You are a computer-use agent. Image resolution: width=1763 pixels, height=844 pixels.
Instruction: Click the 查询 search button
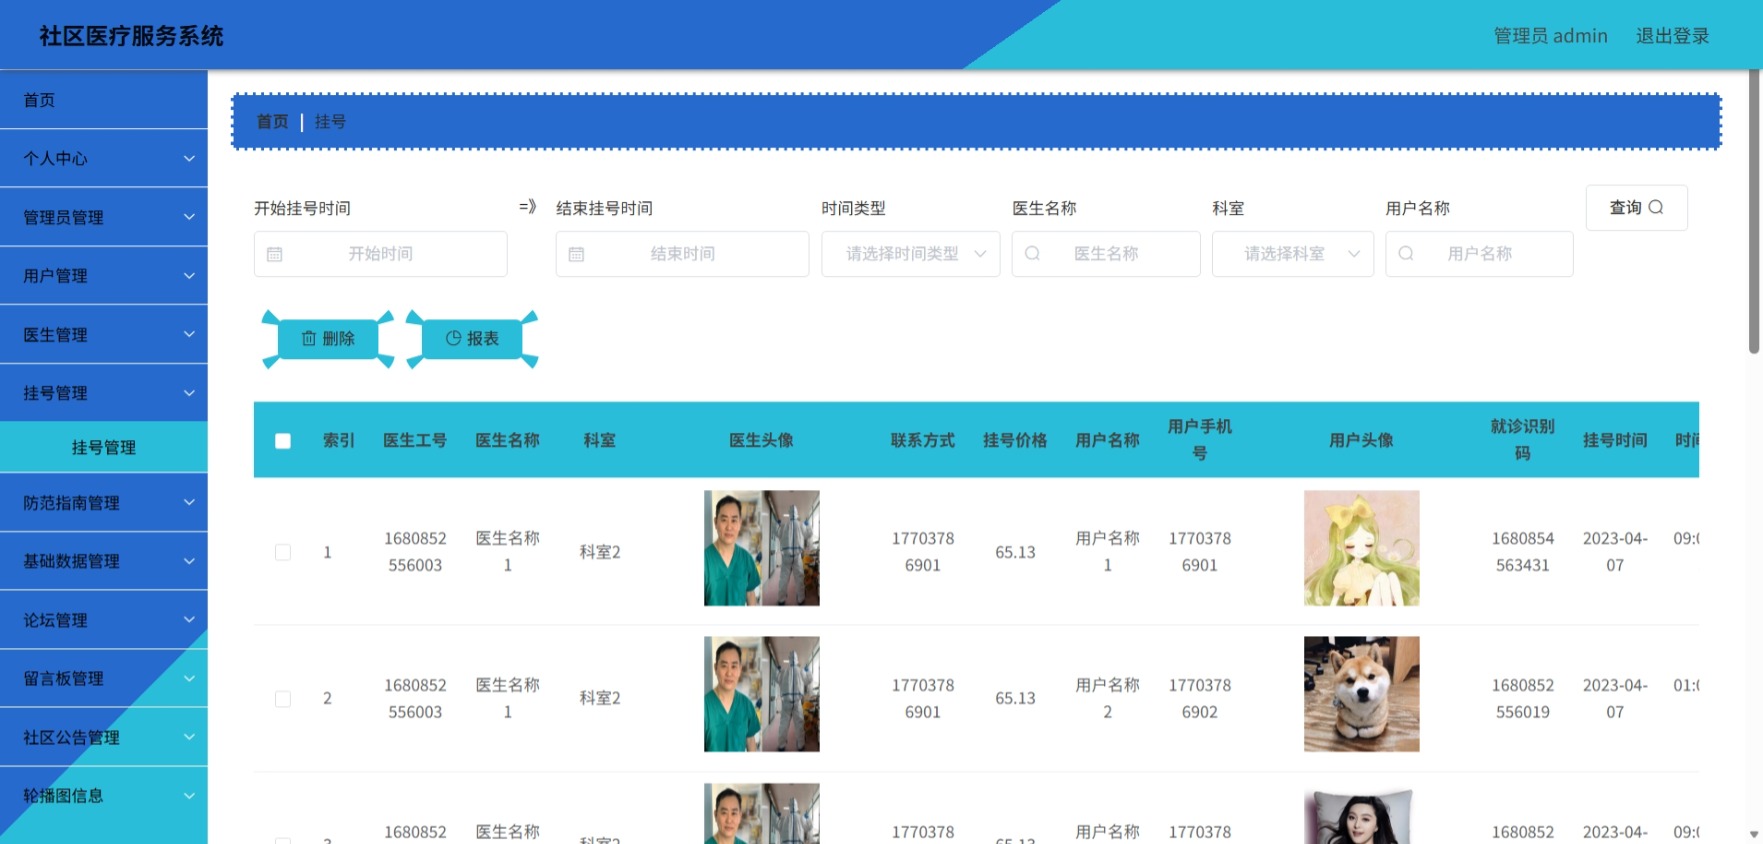[1637, 207]
